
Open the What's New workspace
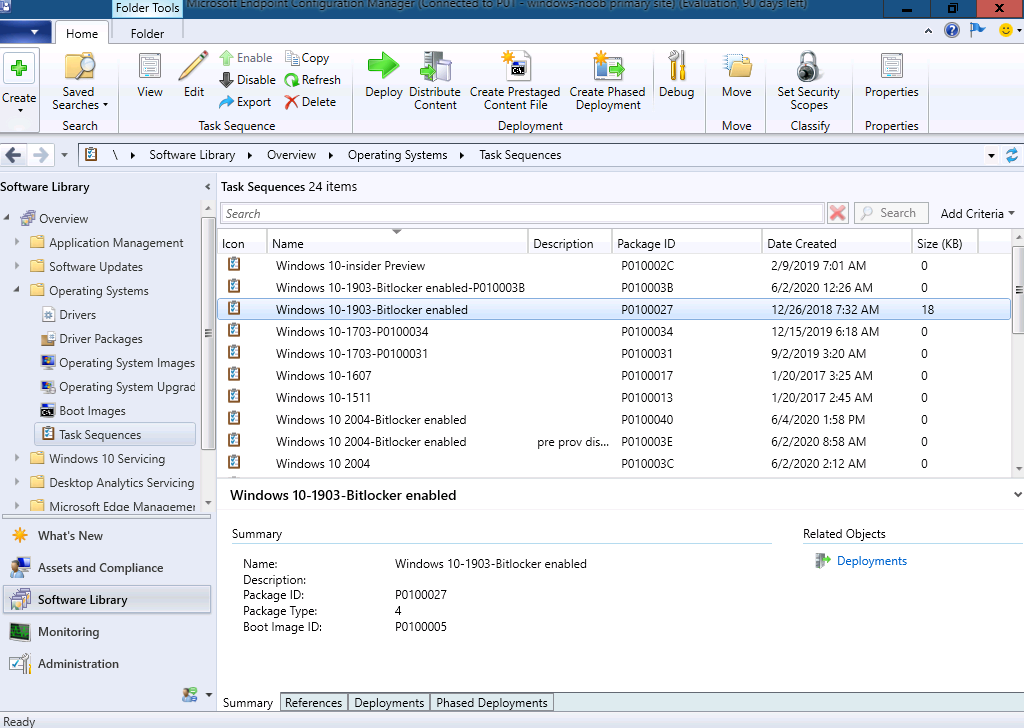coord(107,536)
